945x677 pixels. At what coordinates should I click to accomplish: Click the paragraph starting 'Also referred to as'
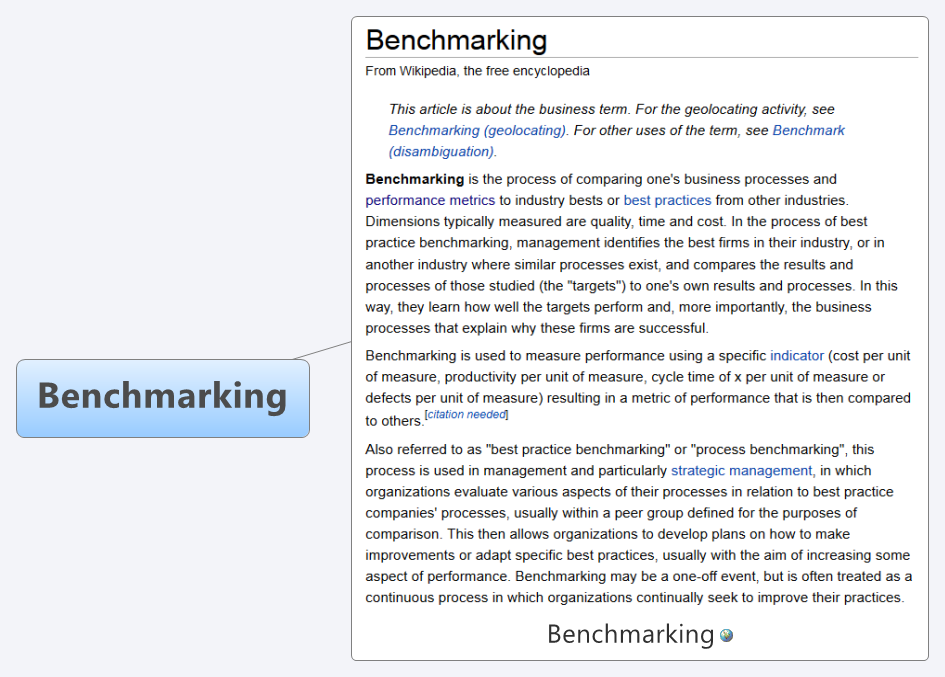point(638,523)
